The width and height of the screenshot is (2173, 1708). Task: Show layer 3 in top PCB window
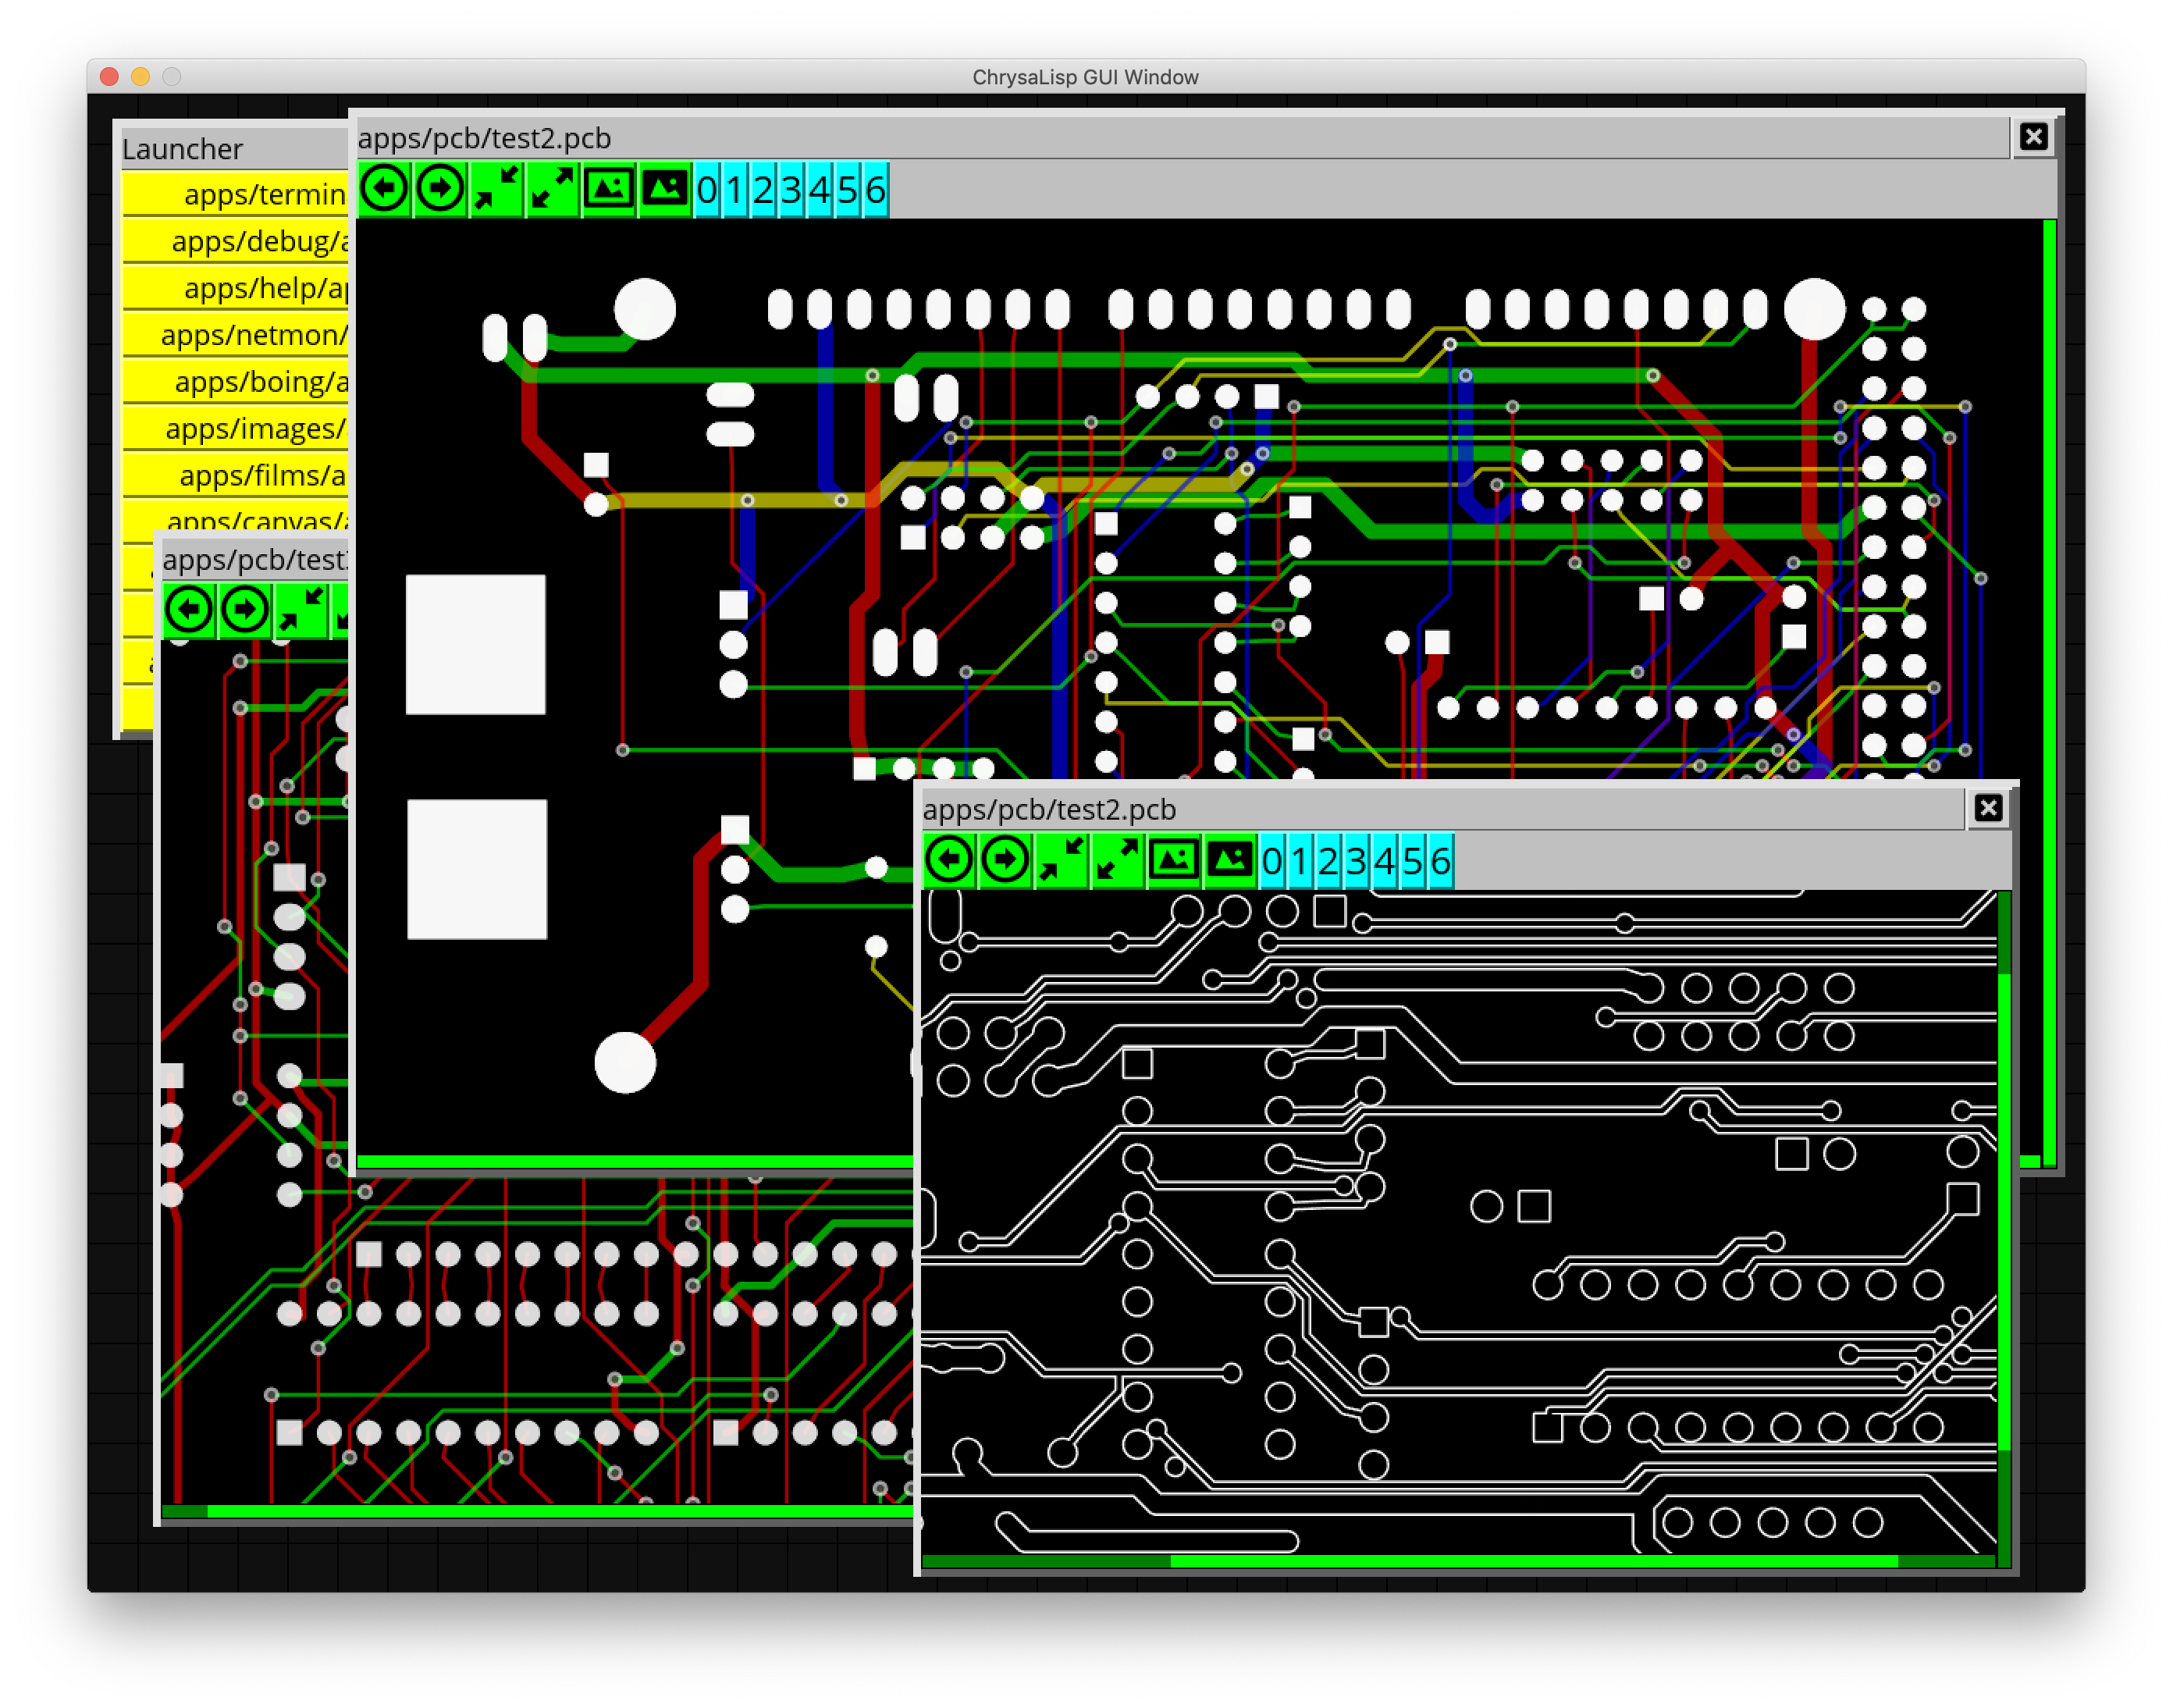point(791,189)
